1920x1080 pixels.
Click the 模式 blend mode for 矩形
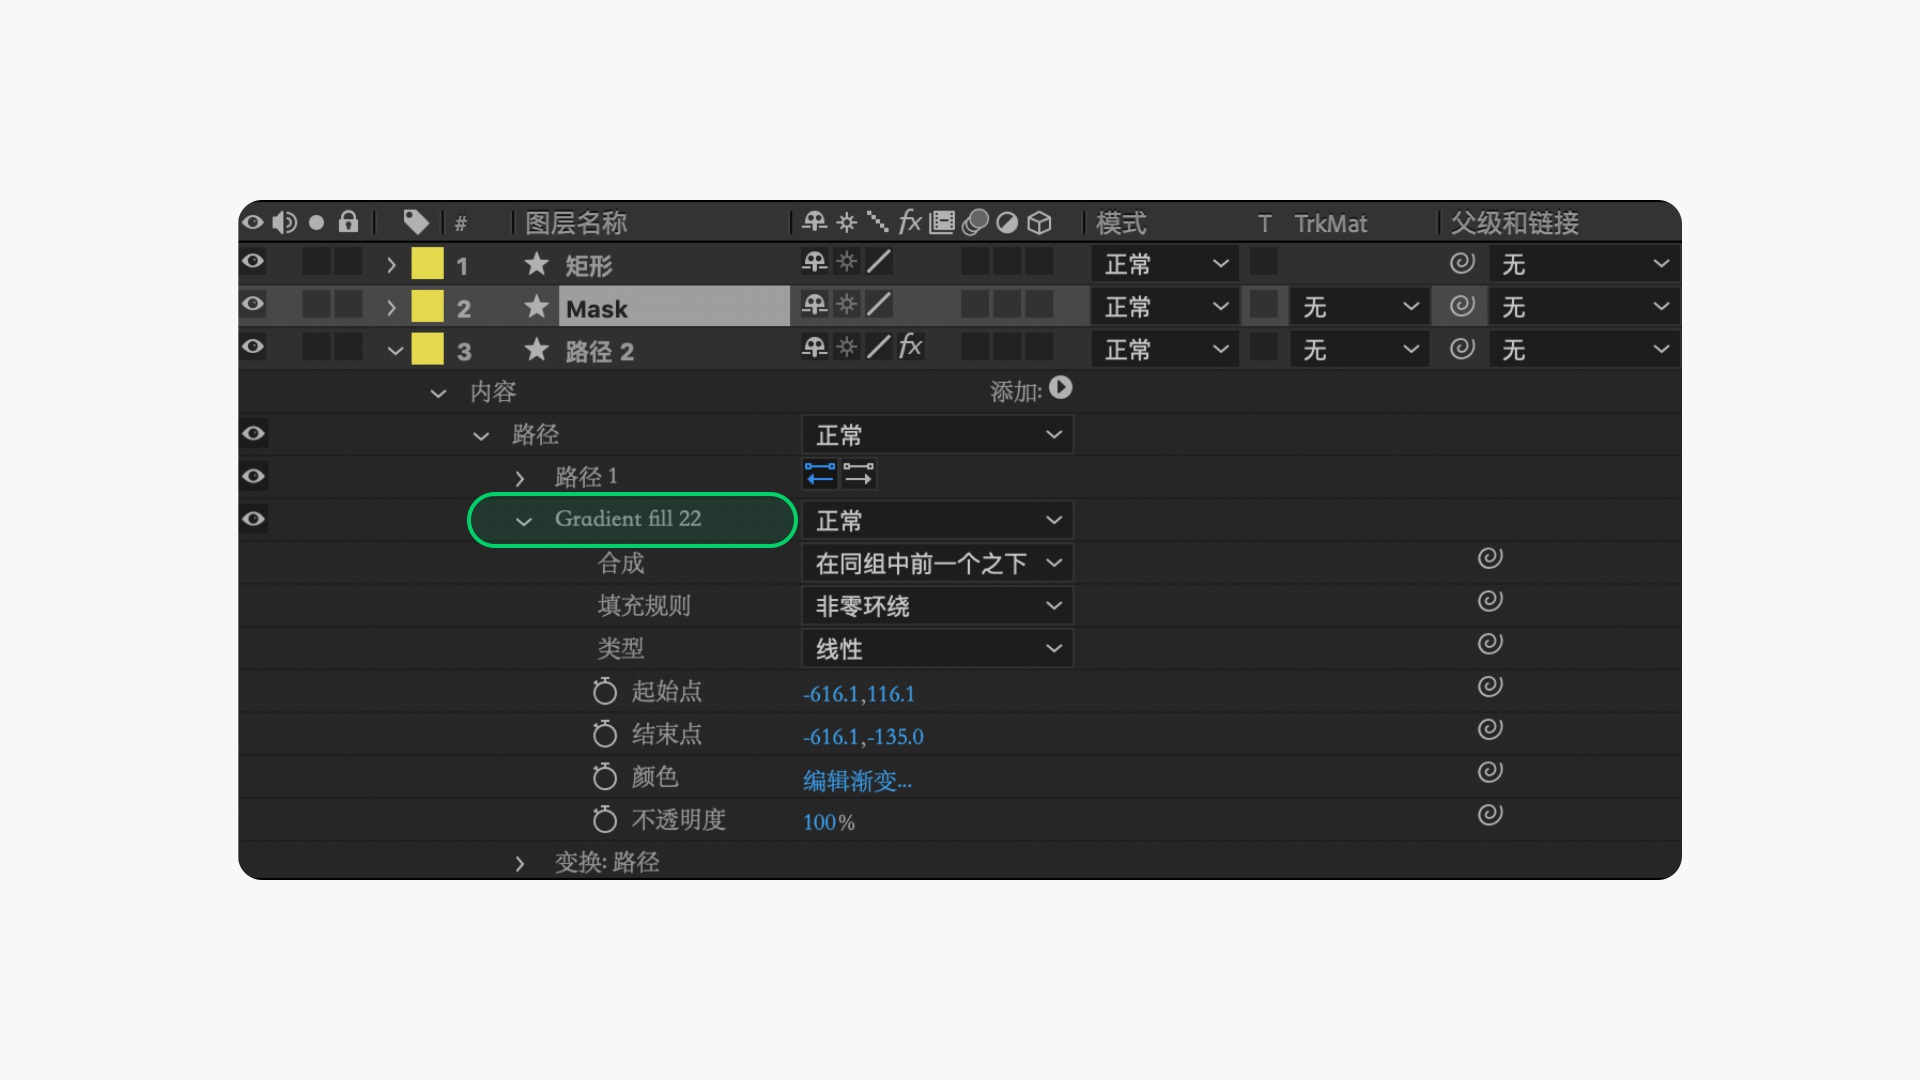(x=1158, y=264)
